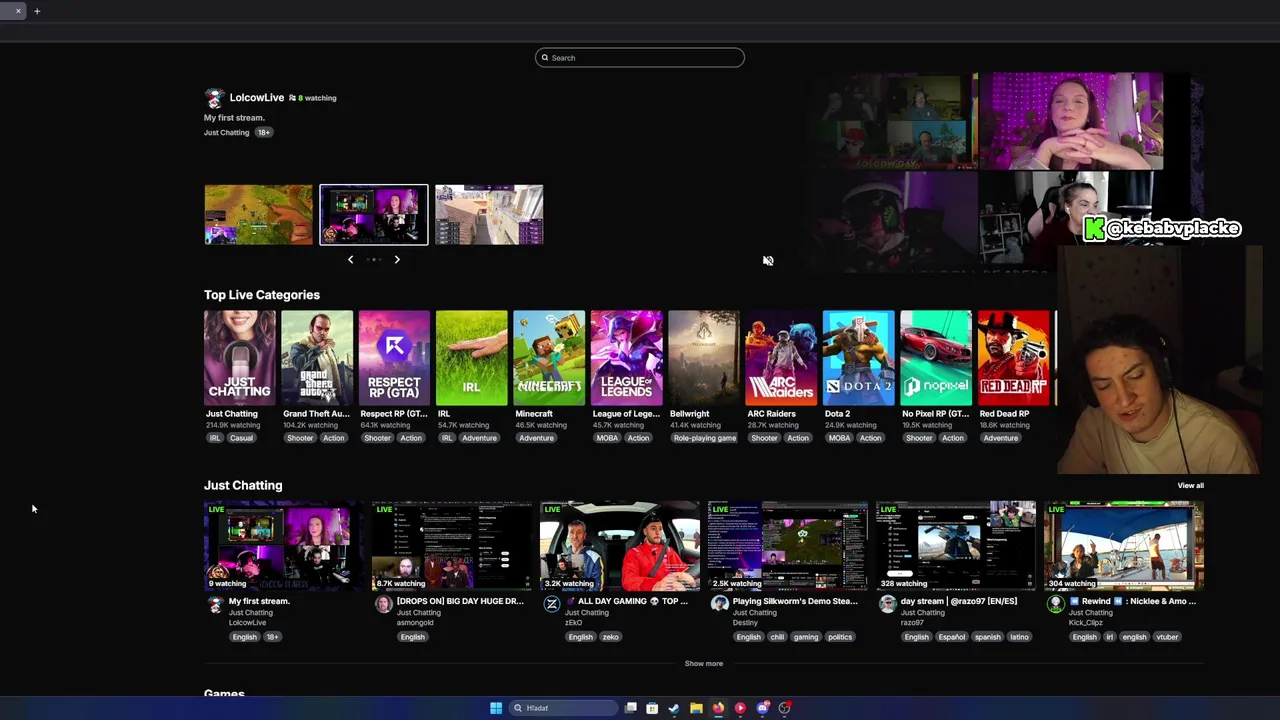Click the zeko tag on zEkO's stream
The width and height of the screenshot is (1280, 720).
pyautogui.click(x=610, y=637)
